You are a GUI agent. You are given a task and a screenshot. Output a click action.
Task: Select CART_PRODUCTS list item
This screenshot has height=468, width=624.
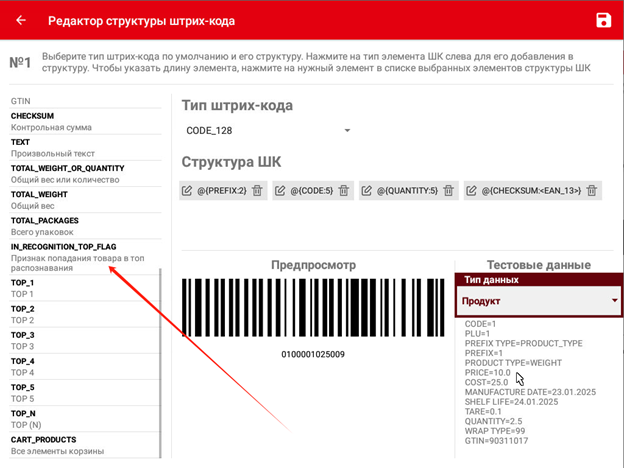[80, 445]
